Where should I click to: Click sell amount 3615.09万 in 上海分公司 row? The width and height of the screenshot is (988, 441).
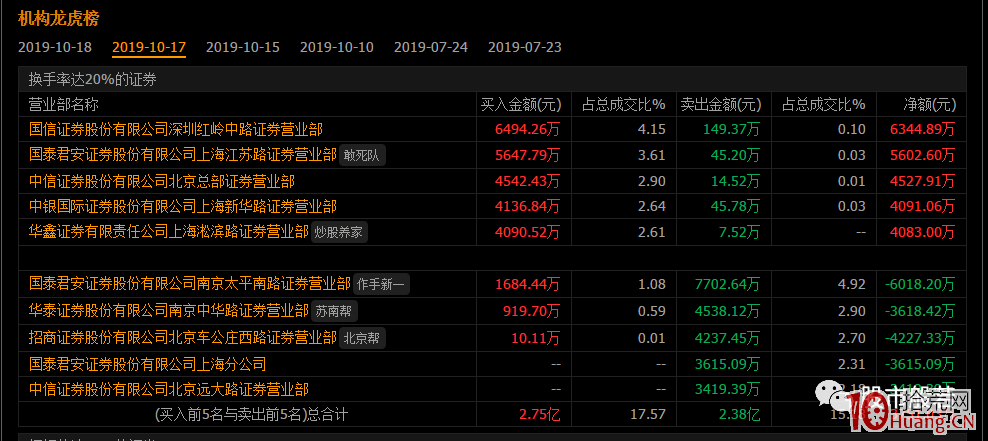(727, 364)
